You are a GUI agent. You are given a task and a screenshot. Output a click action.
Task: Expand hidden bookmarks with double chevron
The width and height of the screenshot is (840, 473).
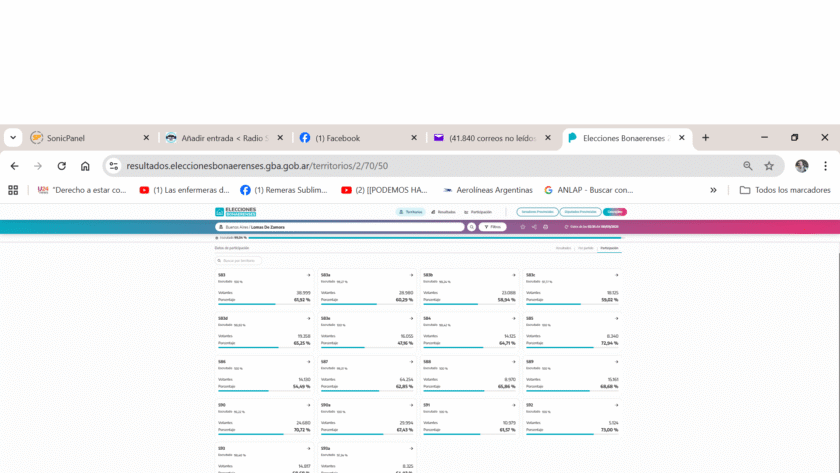[713, 190]
